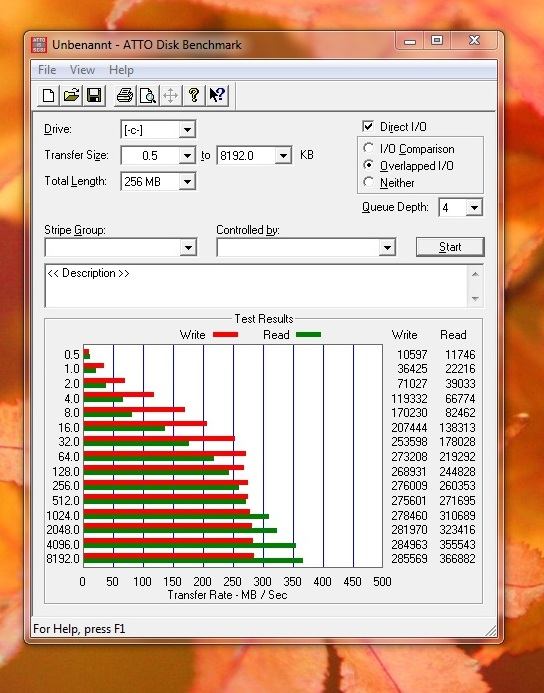544x693 pixels.
Task: Click the Test Results group title
Action: [x=264, y=319]
